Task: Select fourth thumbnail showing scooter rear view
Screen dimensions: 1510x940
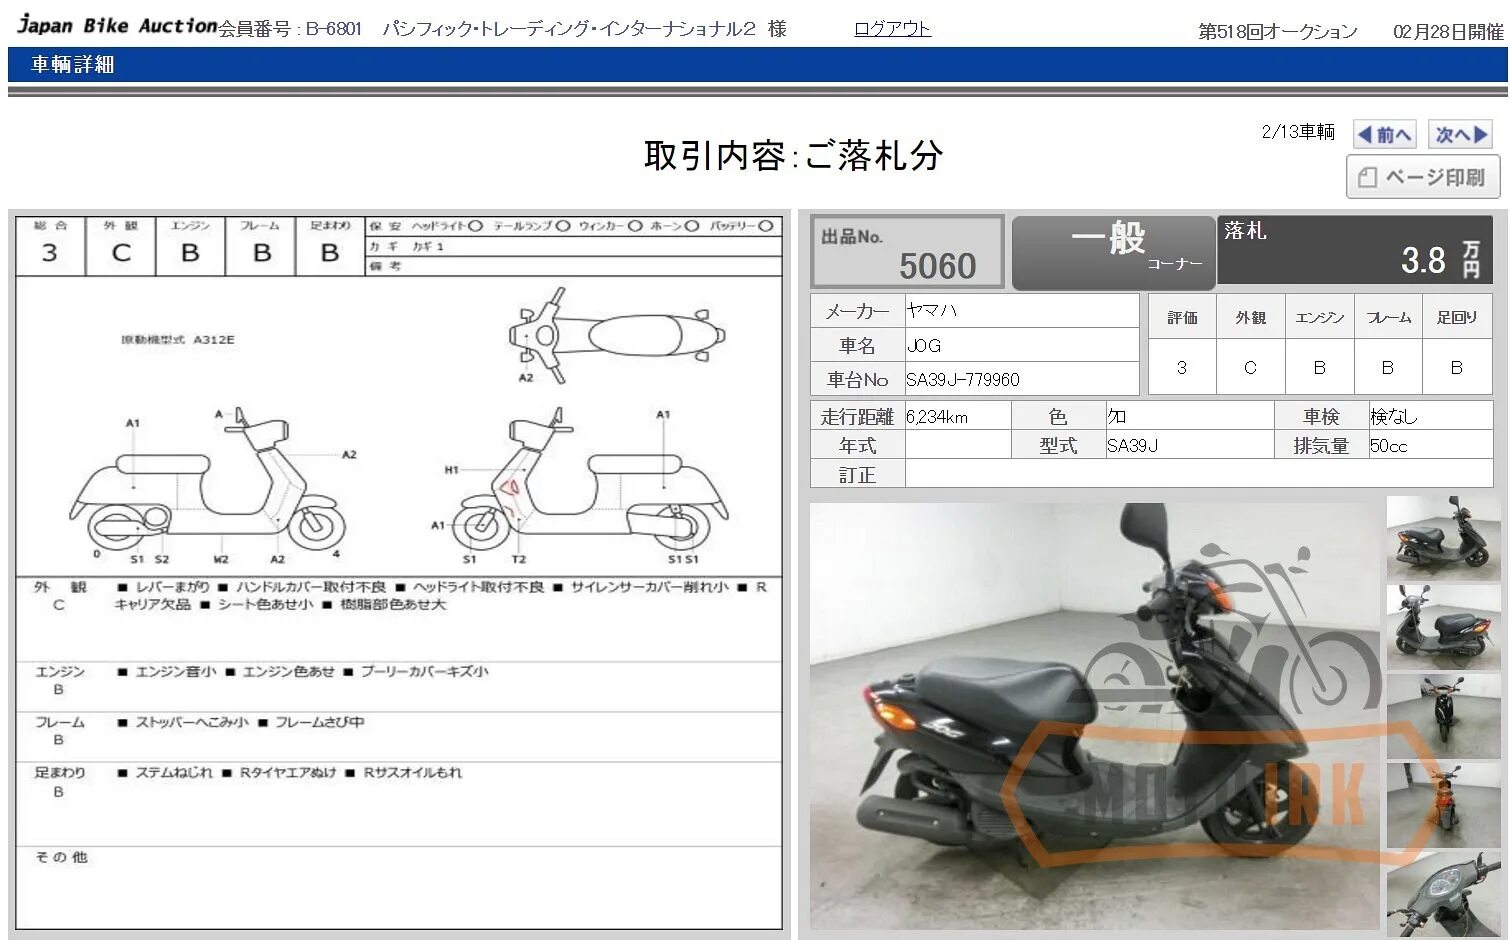Action: pyautogui.click(x=1443, y=805)
